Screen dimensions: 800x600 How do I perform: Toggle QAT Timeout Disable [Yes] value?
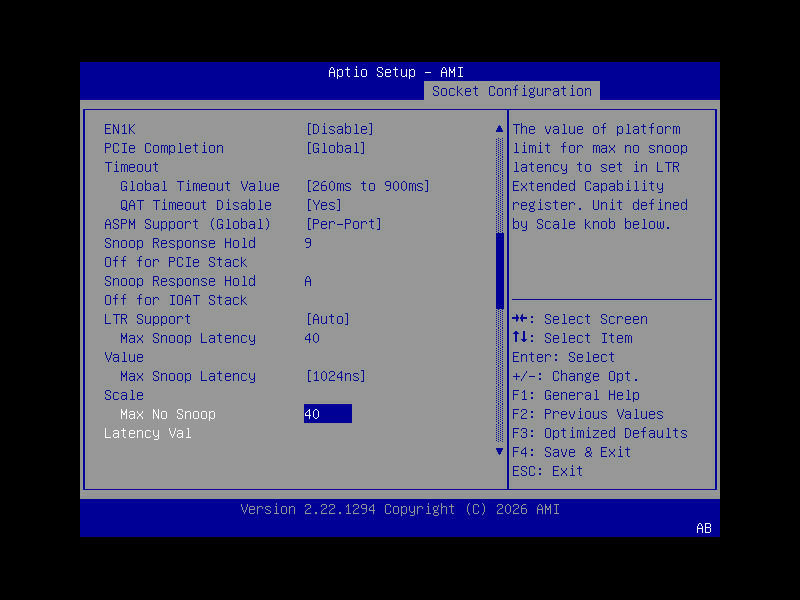click(x=323, y=205)
